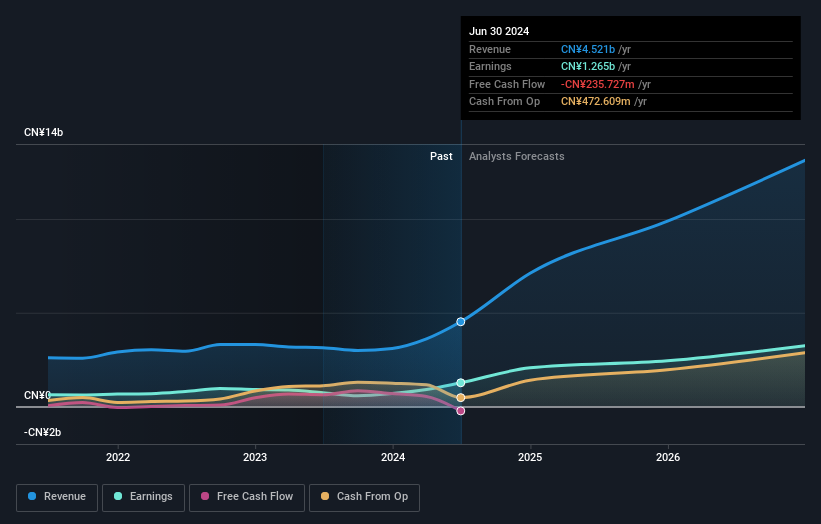Toggle the Earnings series legend button
821x524 pixels.
coord(143,497)
